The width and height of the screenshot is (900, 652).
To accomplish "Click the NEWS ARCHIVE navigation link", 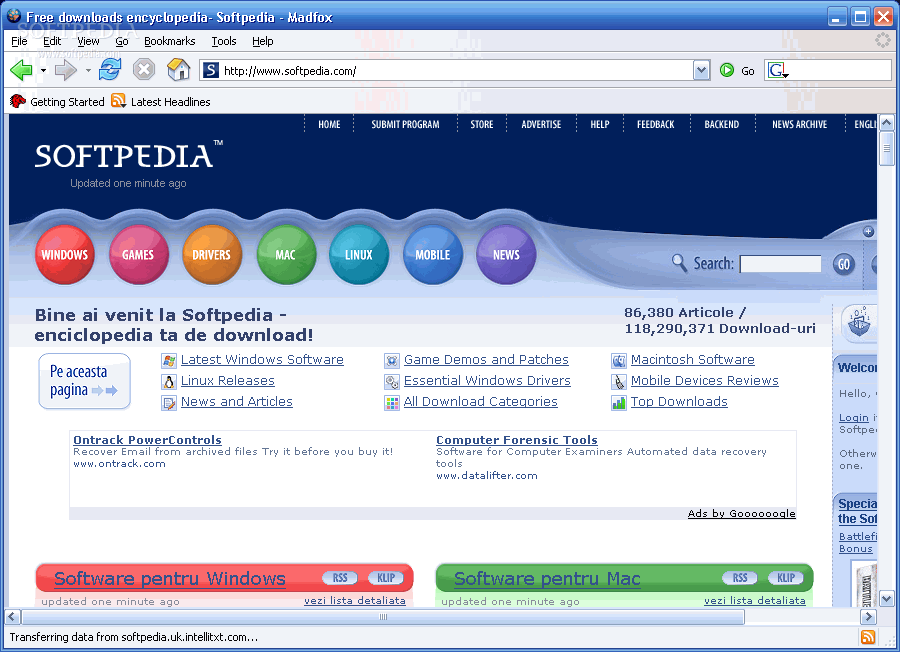I will click(799, 124).
